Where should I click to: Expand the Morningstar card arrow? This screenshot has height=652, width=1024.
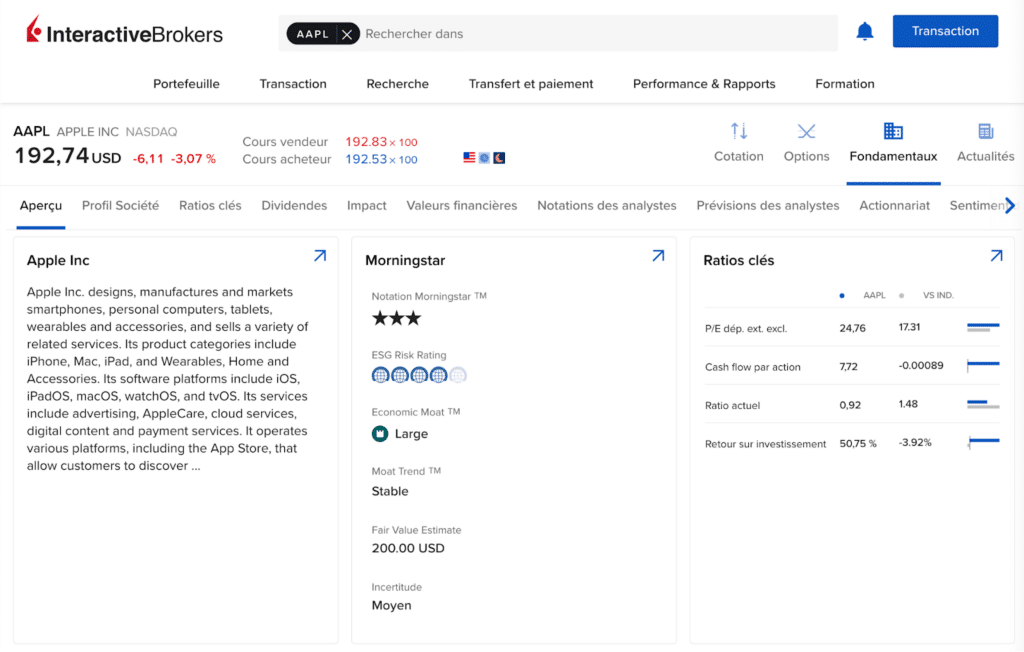[658, 256]
